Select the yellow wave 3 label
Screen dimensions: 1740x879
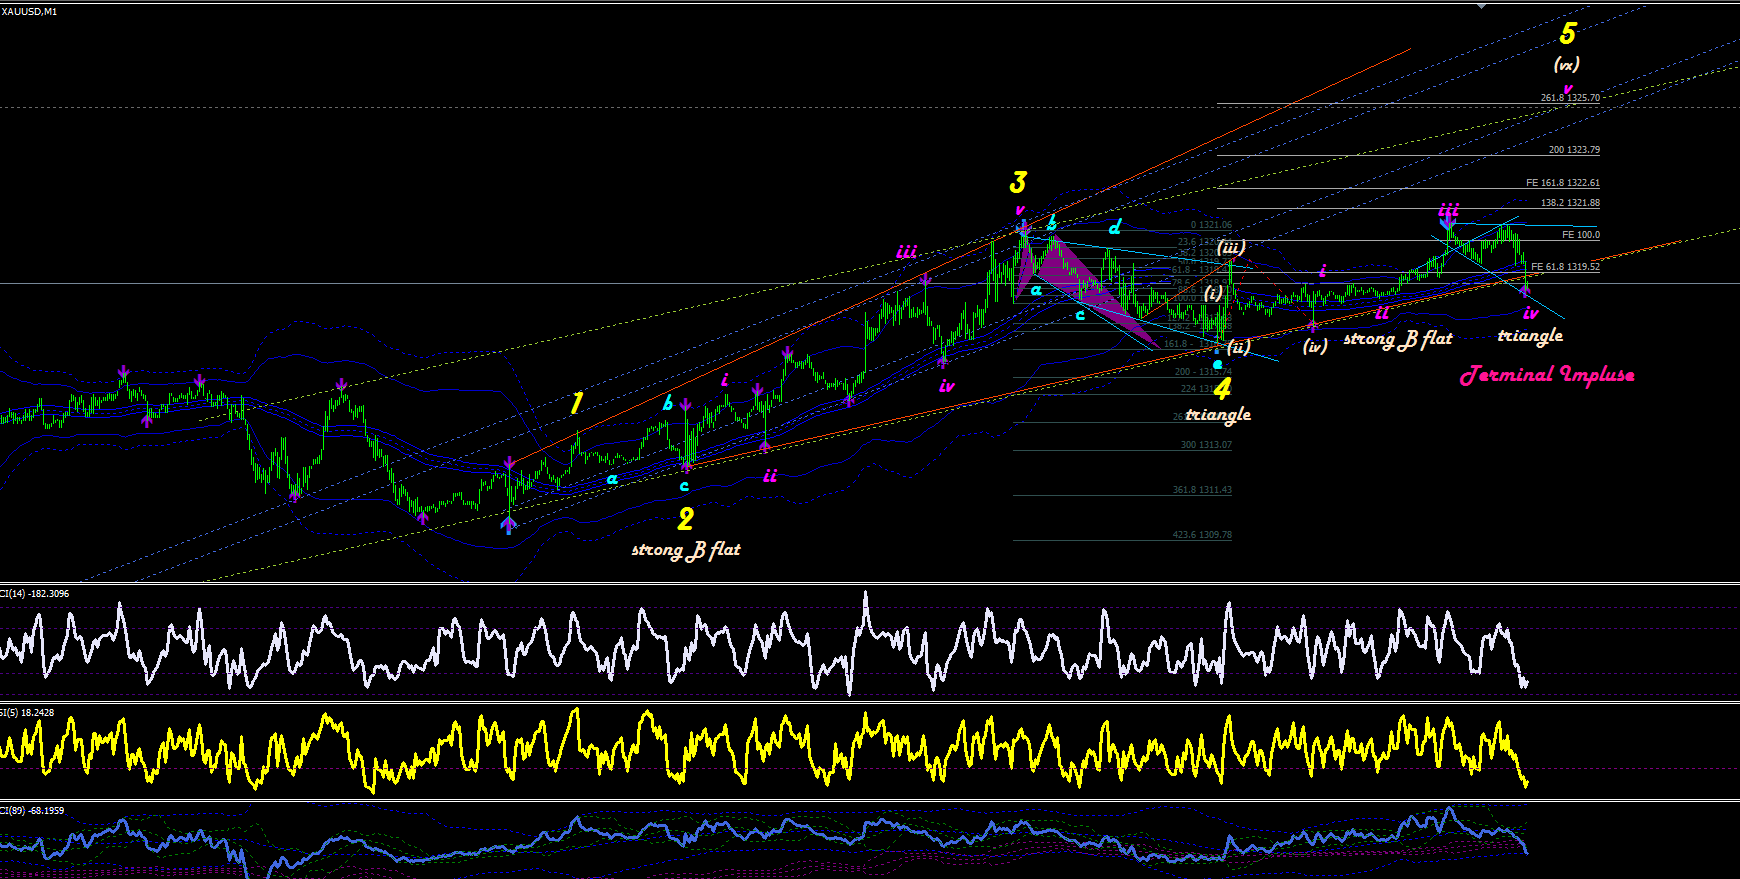point(1018,183)
